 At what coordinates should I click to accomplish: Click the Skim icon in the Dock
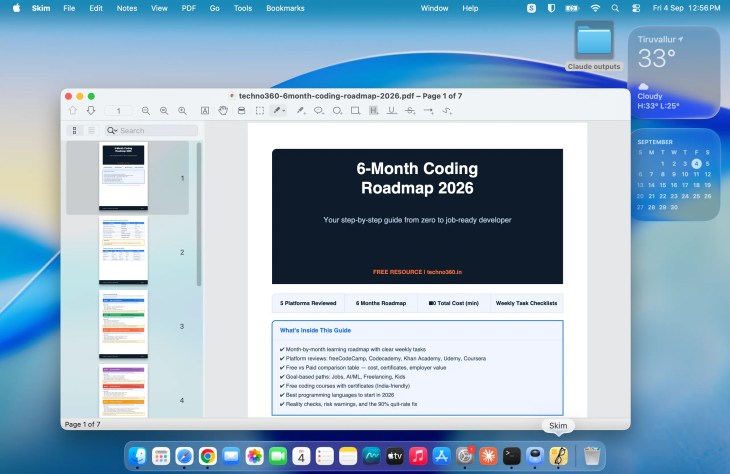point(558,456)
